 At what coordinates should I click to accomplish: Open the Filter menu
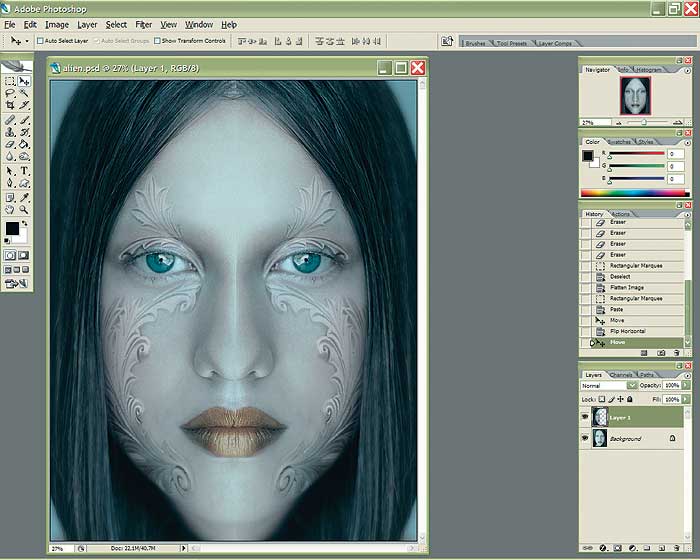(143, 25)
